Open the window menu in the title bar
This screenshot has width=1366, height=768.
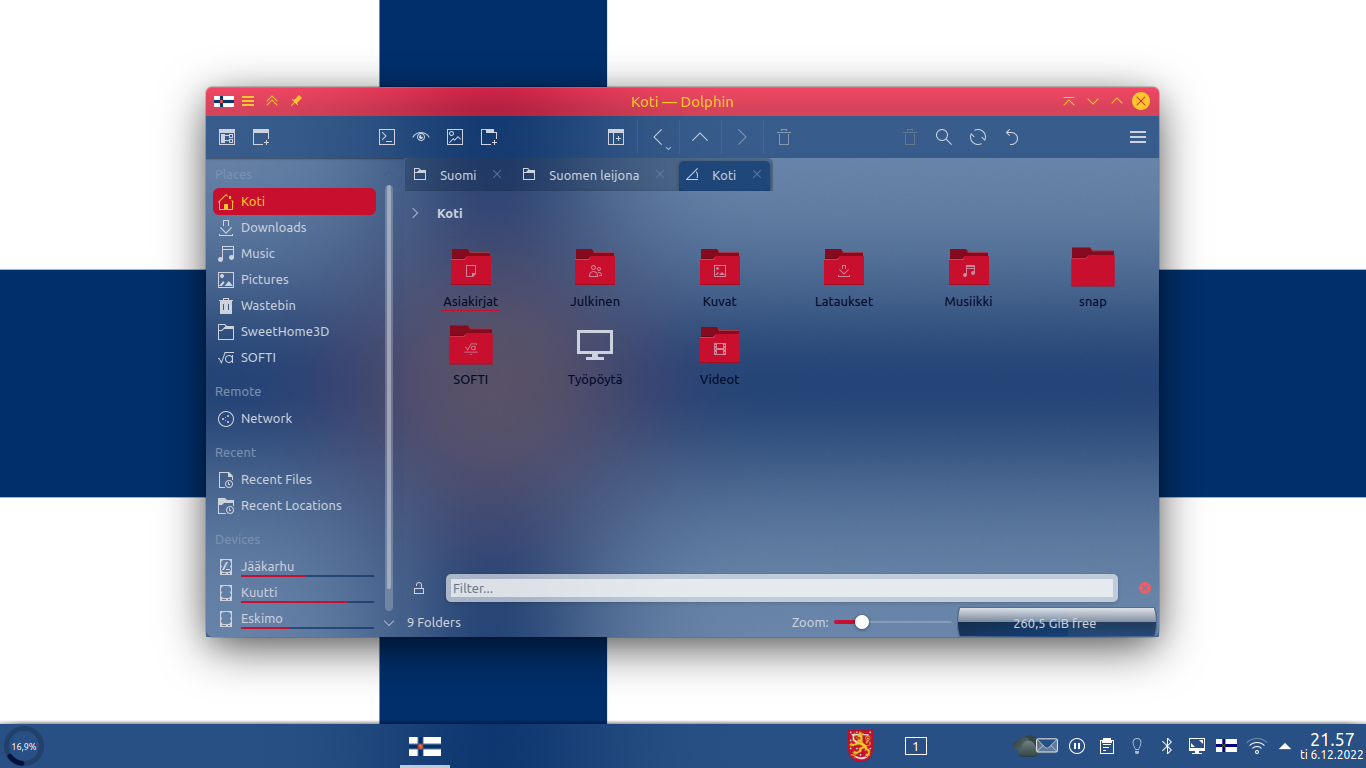pyautogui.click(x=248, y=101)
